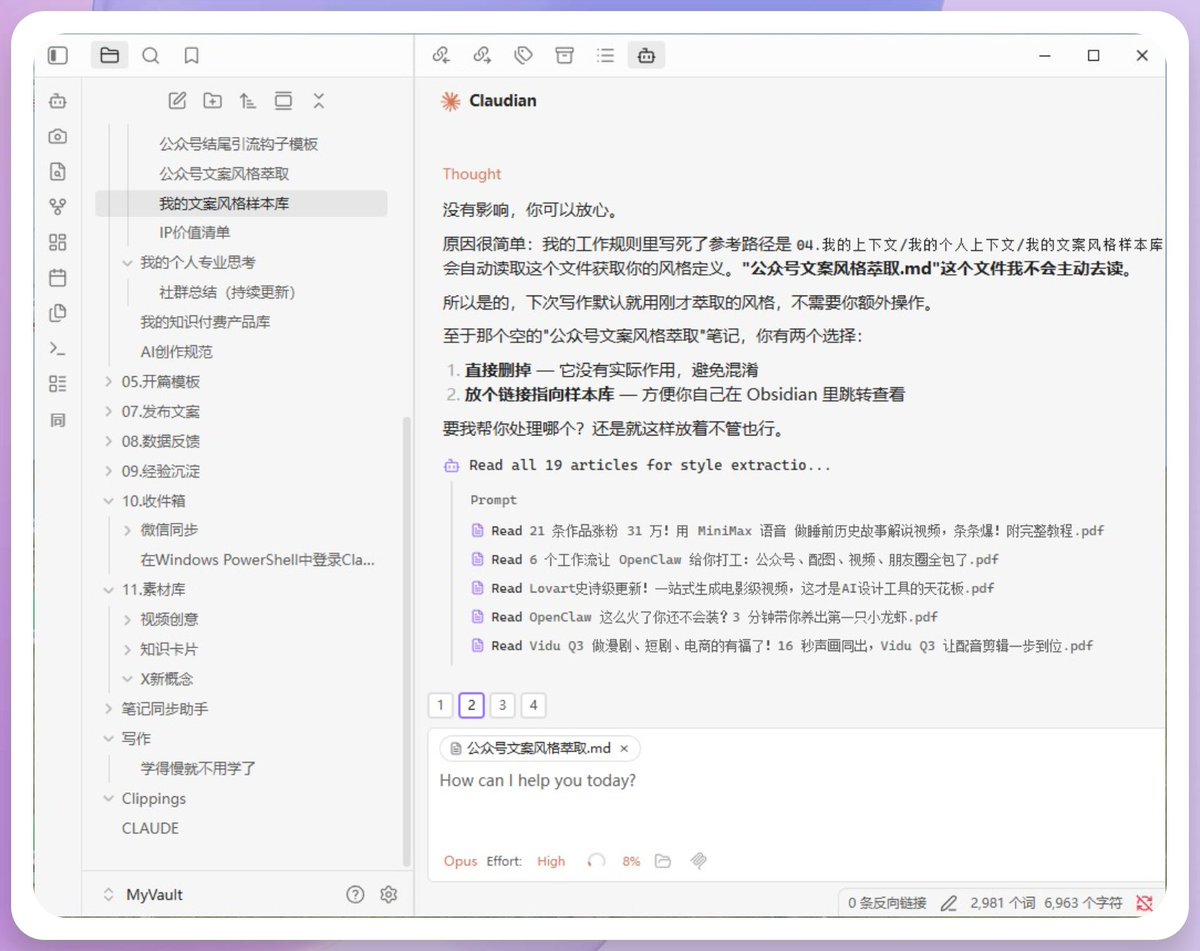1200x951 pixels.
Task: Collapse all folders in explorer
Action: pyautogui.click(x=319, y=101)
